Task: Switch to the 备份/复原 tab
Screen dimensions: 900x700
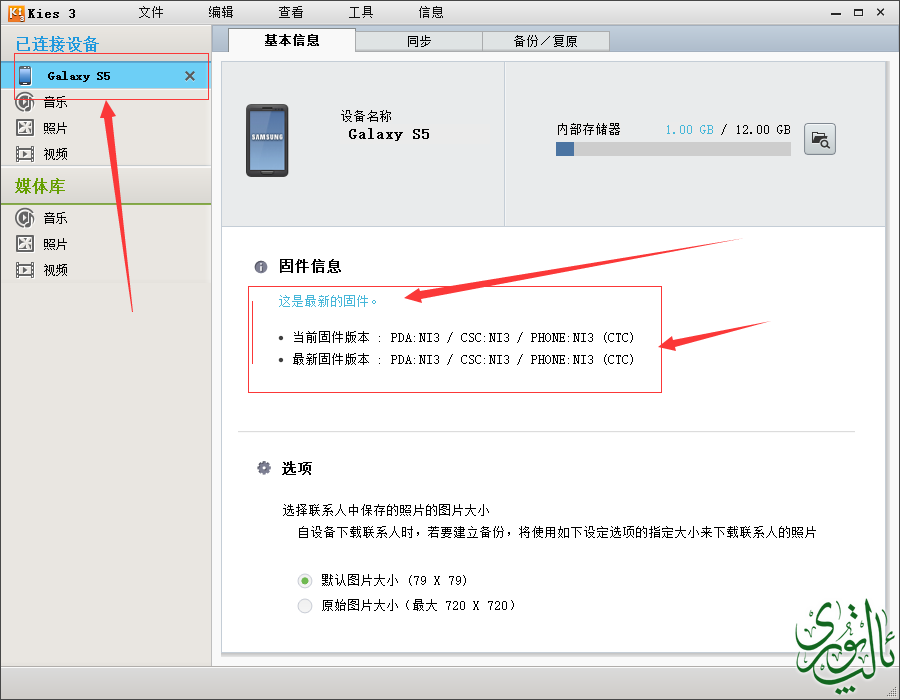Action: pos(546,41)
